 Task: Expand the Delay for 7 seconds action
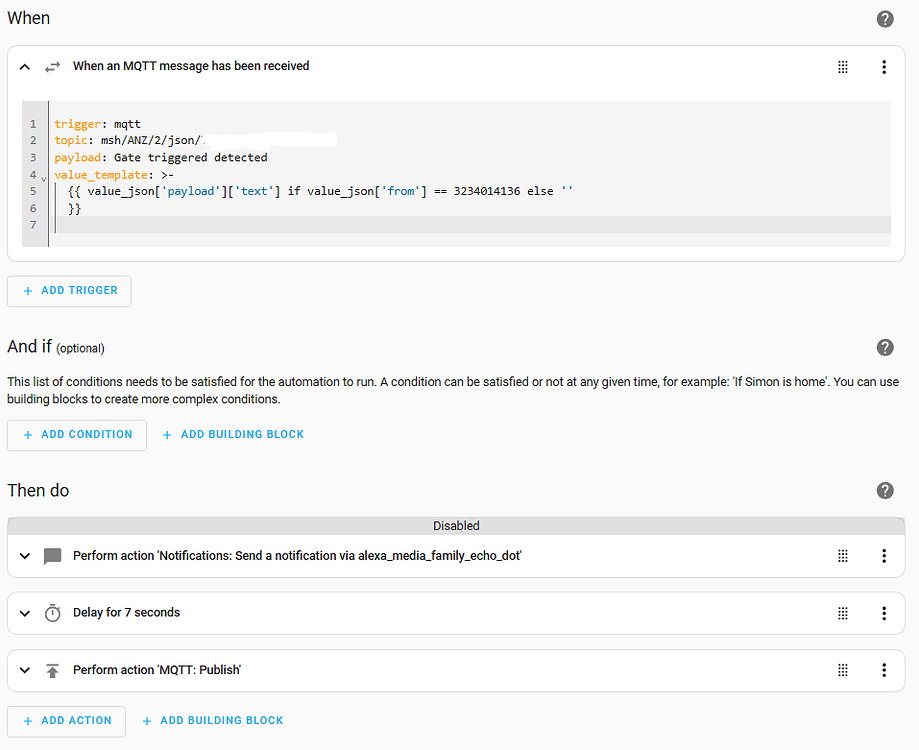25,613
